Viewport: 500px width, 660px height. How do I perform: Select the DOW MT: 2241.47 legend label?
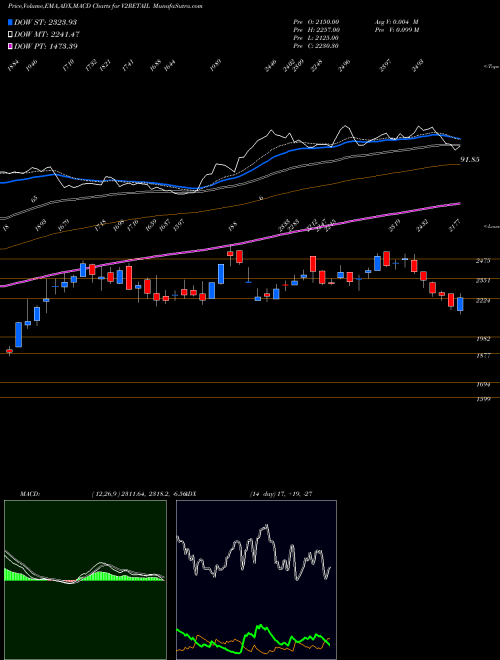47,34
